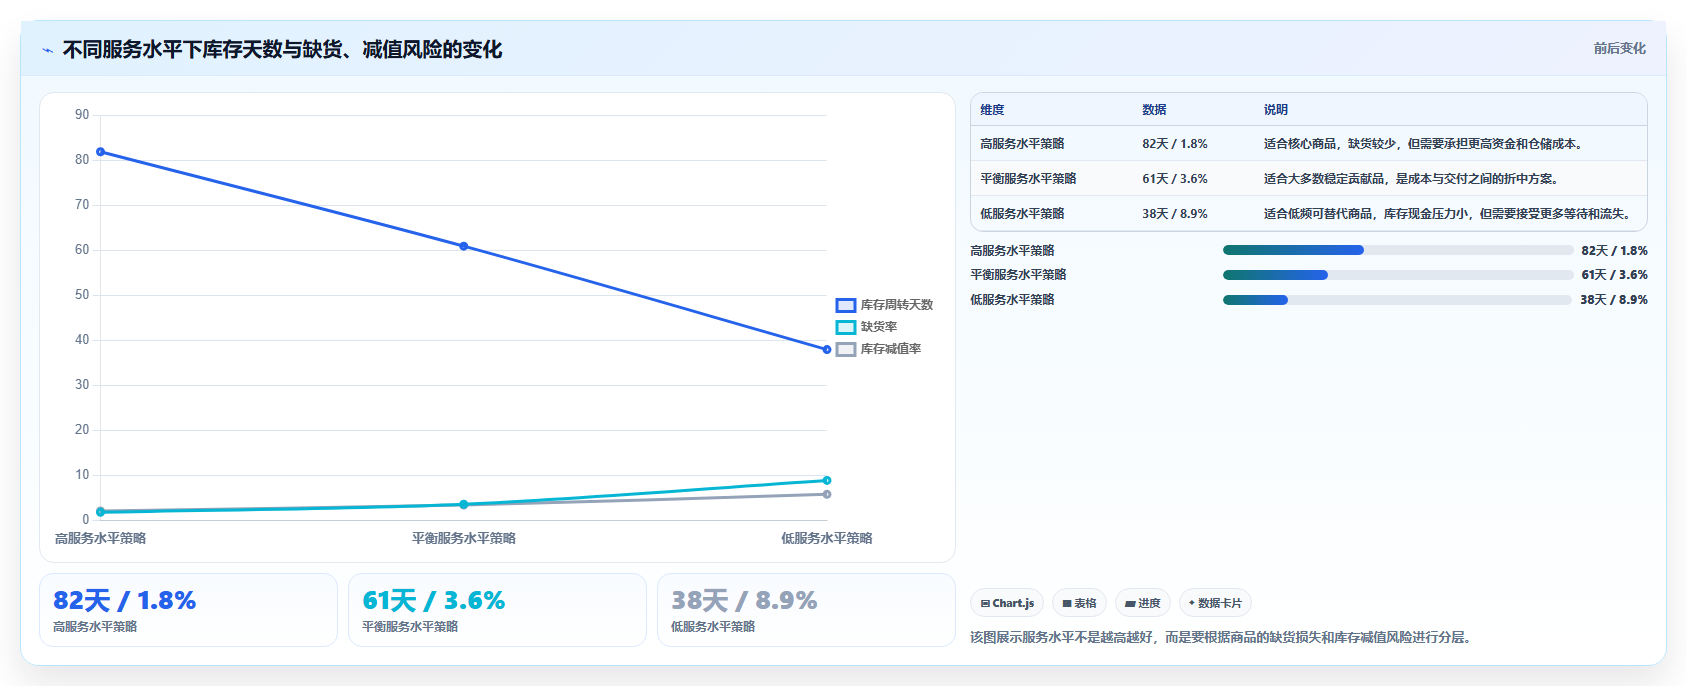The image size is (1687, 686).
Task: Toggle the 库存周转天数 legend swatch
Action: pyautogui.click(x=846, y=305)
